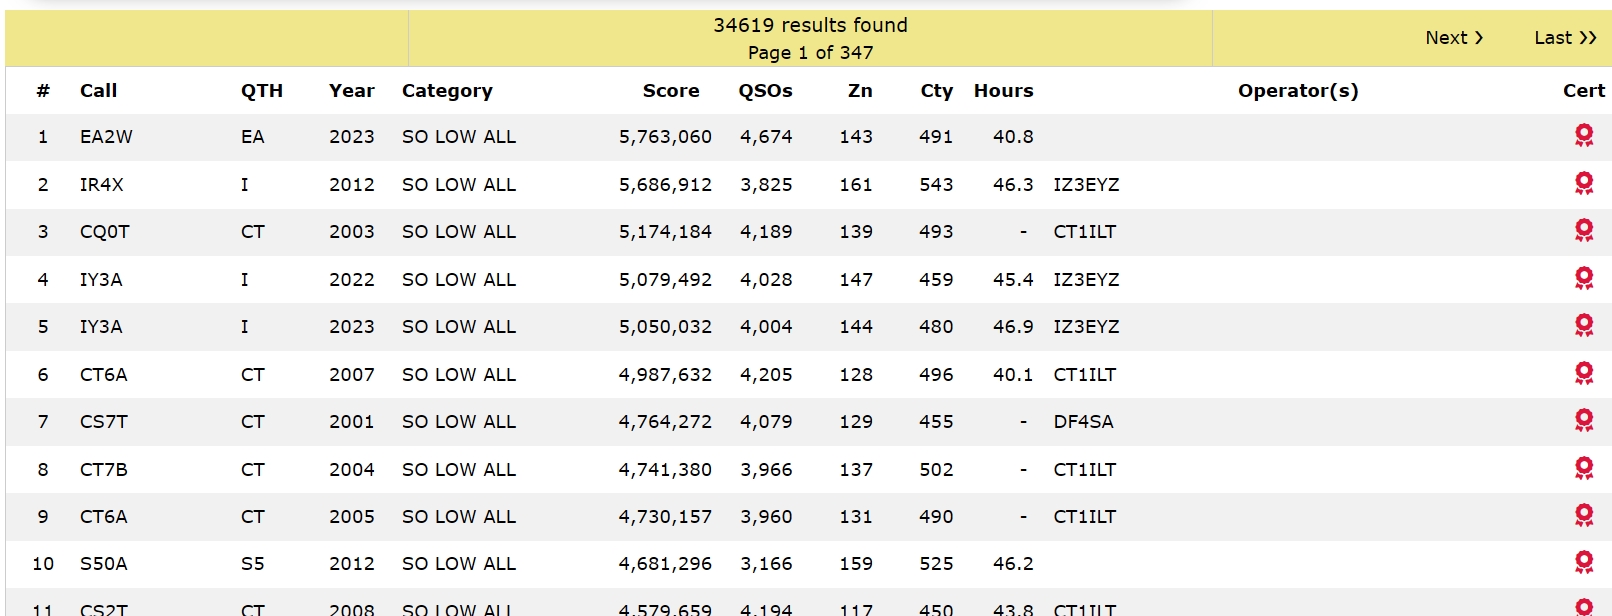
Task: Sort table by QSOs column header
Action: tap(765, 91)
